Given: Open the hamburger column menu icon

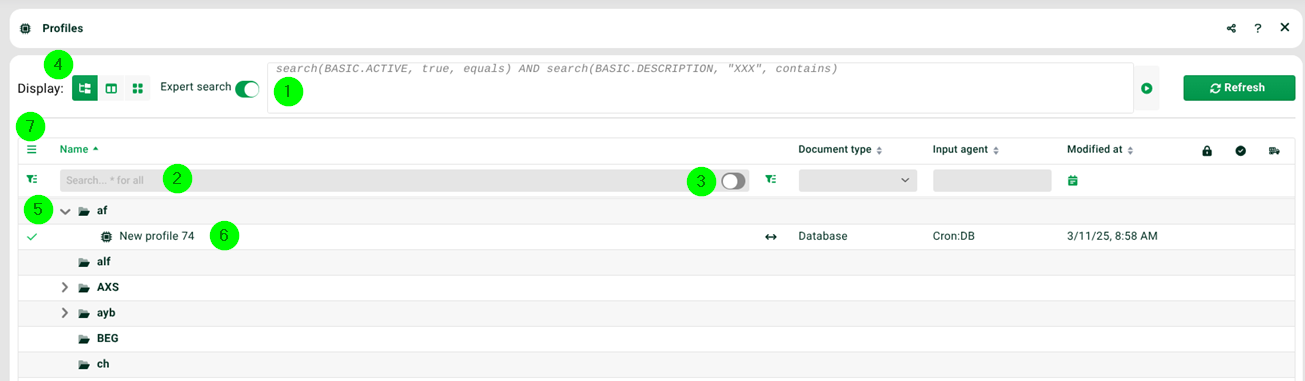Looking at the screenshot, I should [x=32, y=149].
